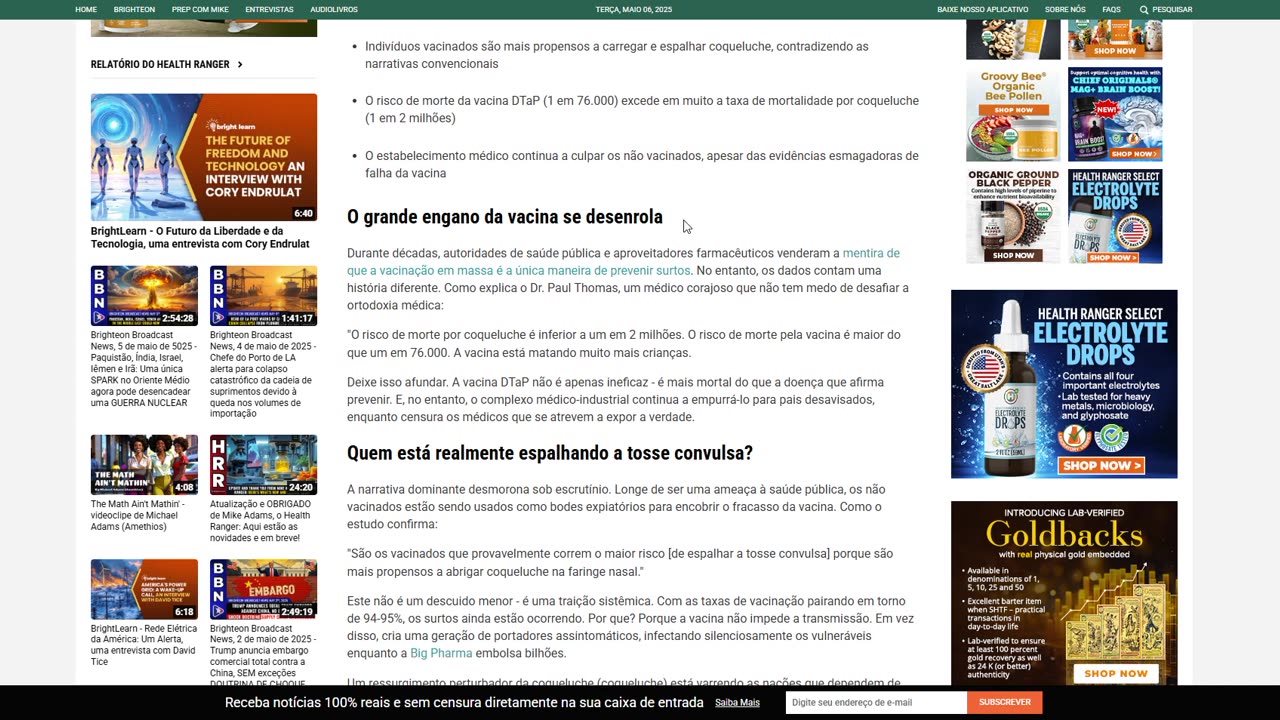1280x720 pixels.
Task: Open the HOME menu item
Action: pyautogui.click(x=86, y=9)
